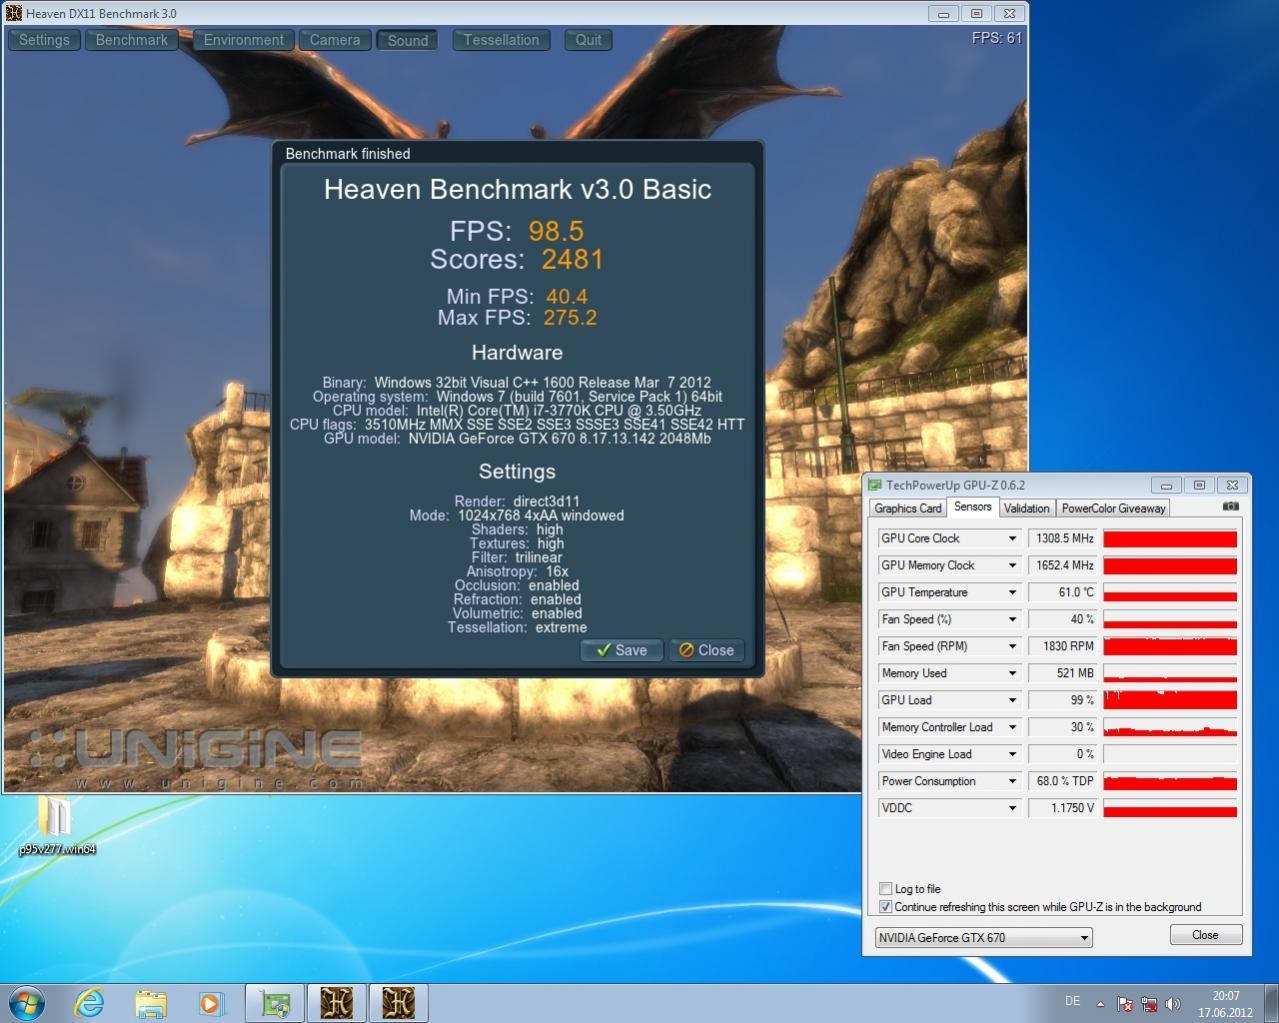1279x1023 pixels.
Task: Expand the Video Engine Load dropdown
Action: coord(1012,754)
